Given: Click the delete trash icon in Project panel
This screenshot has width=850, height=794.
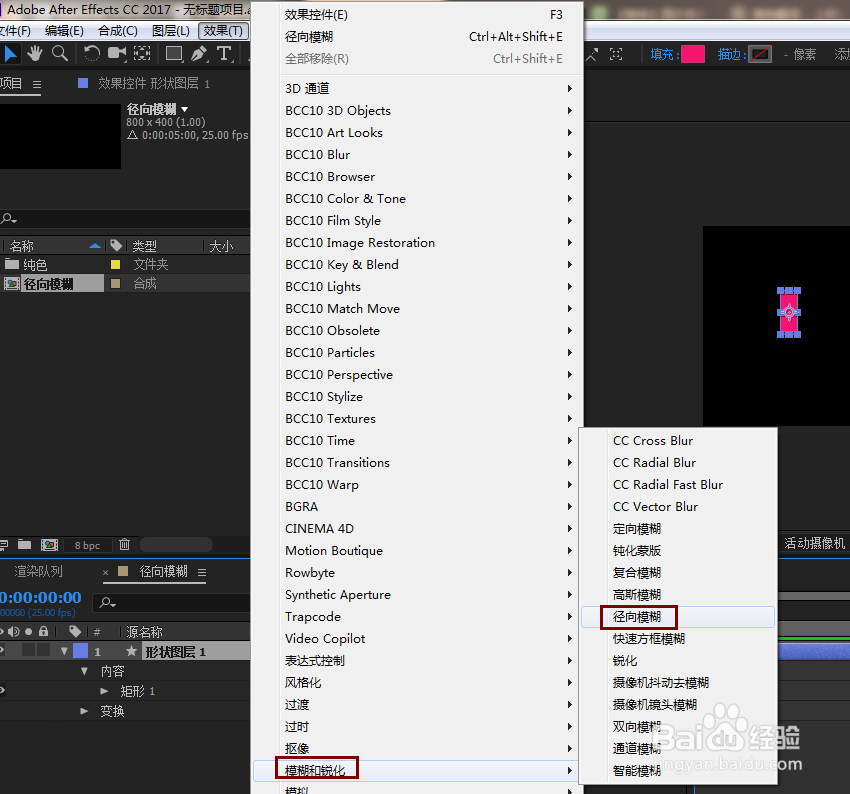Looking at the screenshot, I should [x=125, y=544].
